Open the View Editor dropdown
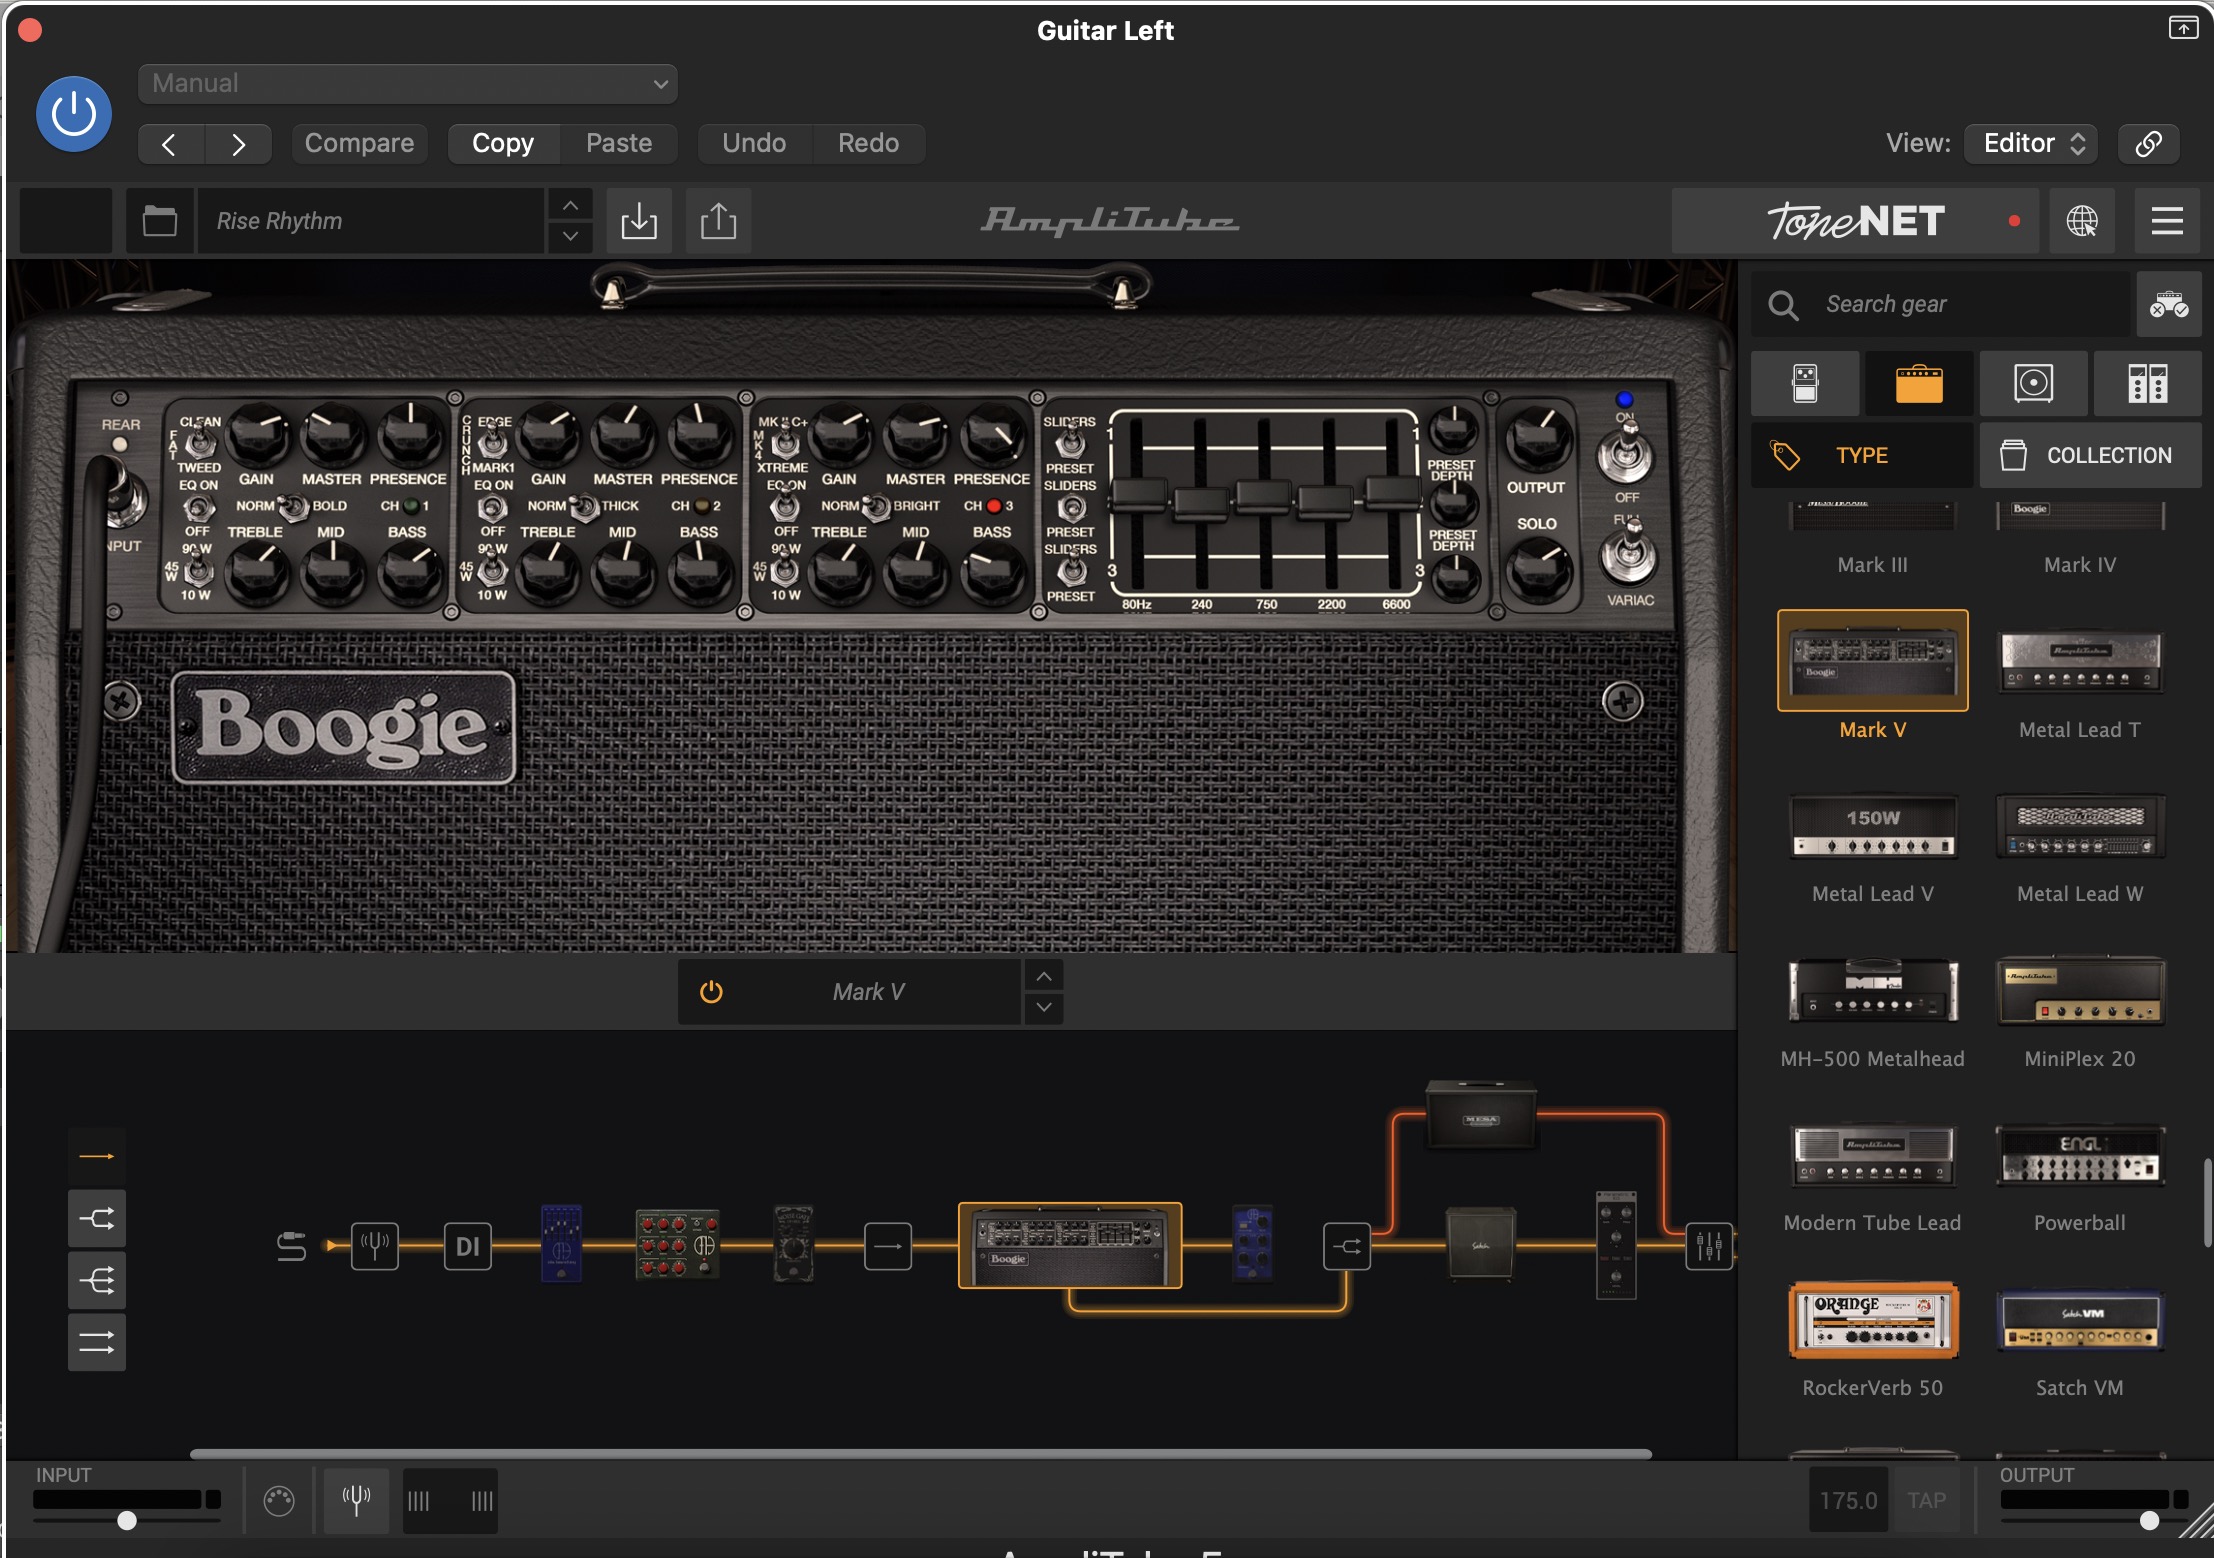2214x1558 pixels. pos(2031,144)
